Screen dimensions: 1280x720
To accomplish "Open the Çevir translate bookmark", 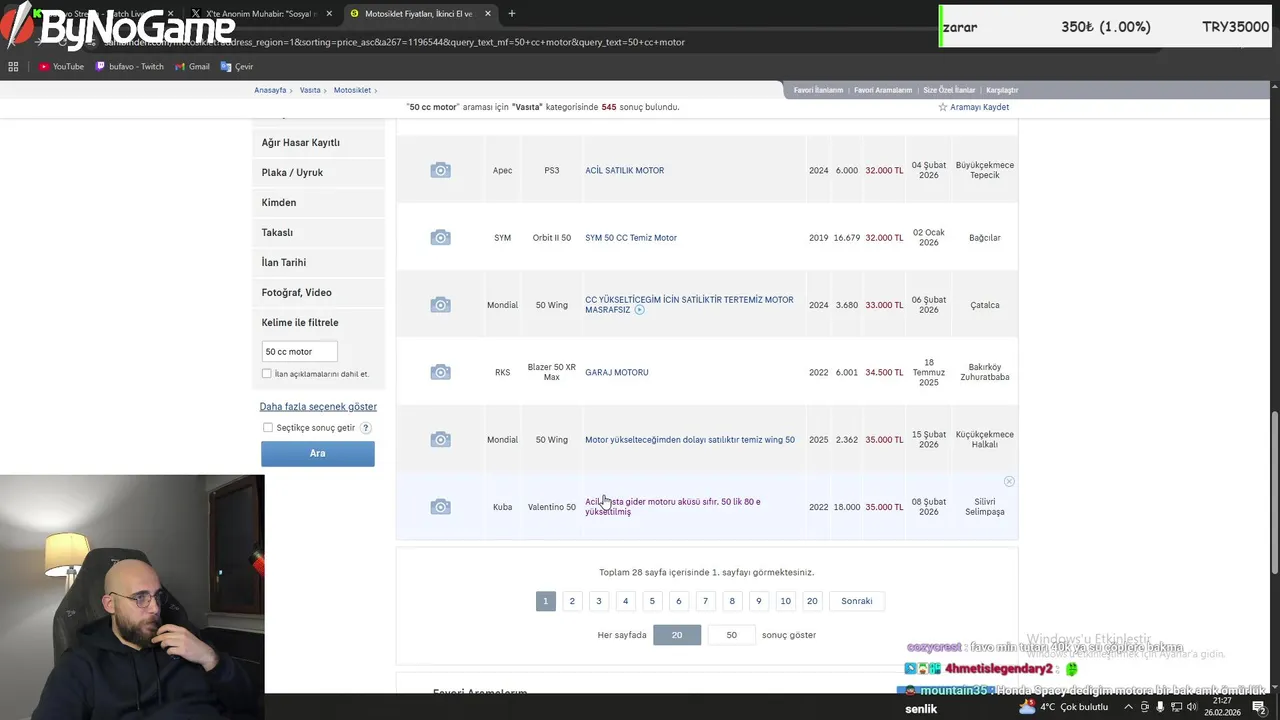I will pyautogui.click(x=237, y=66).
